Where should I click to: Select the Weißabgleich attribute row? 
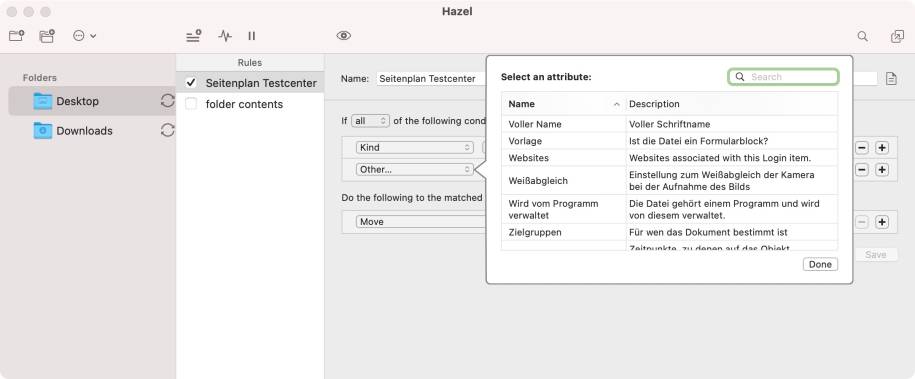point(669,180)
